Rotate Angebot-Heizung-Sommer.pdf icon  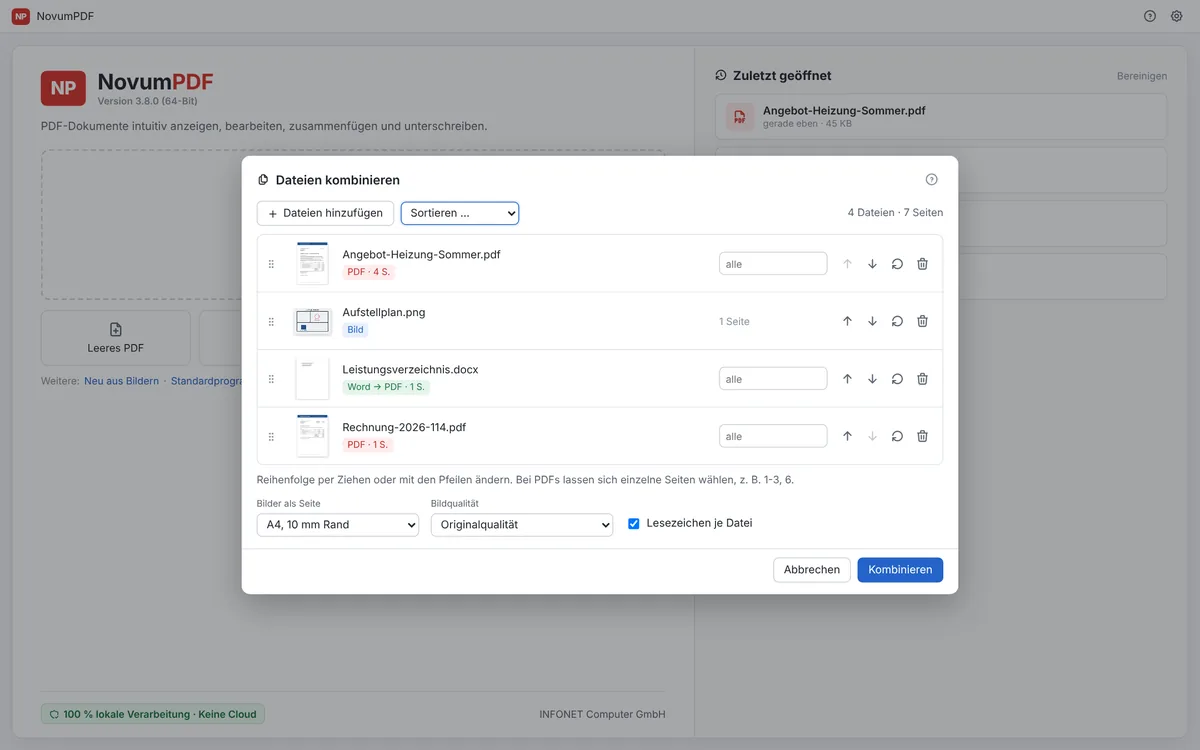pyautogui.click(x=897, y=264)
